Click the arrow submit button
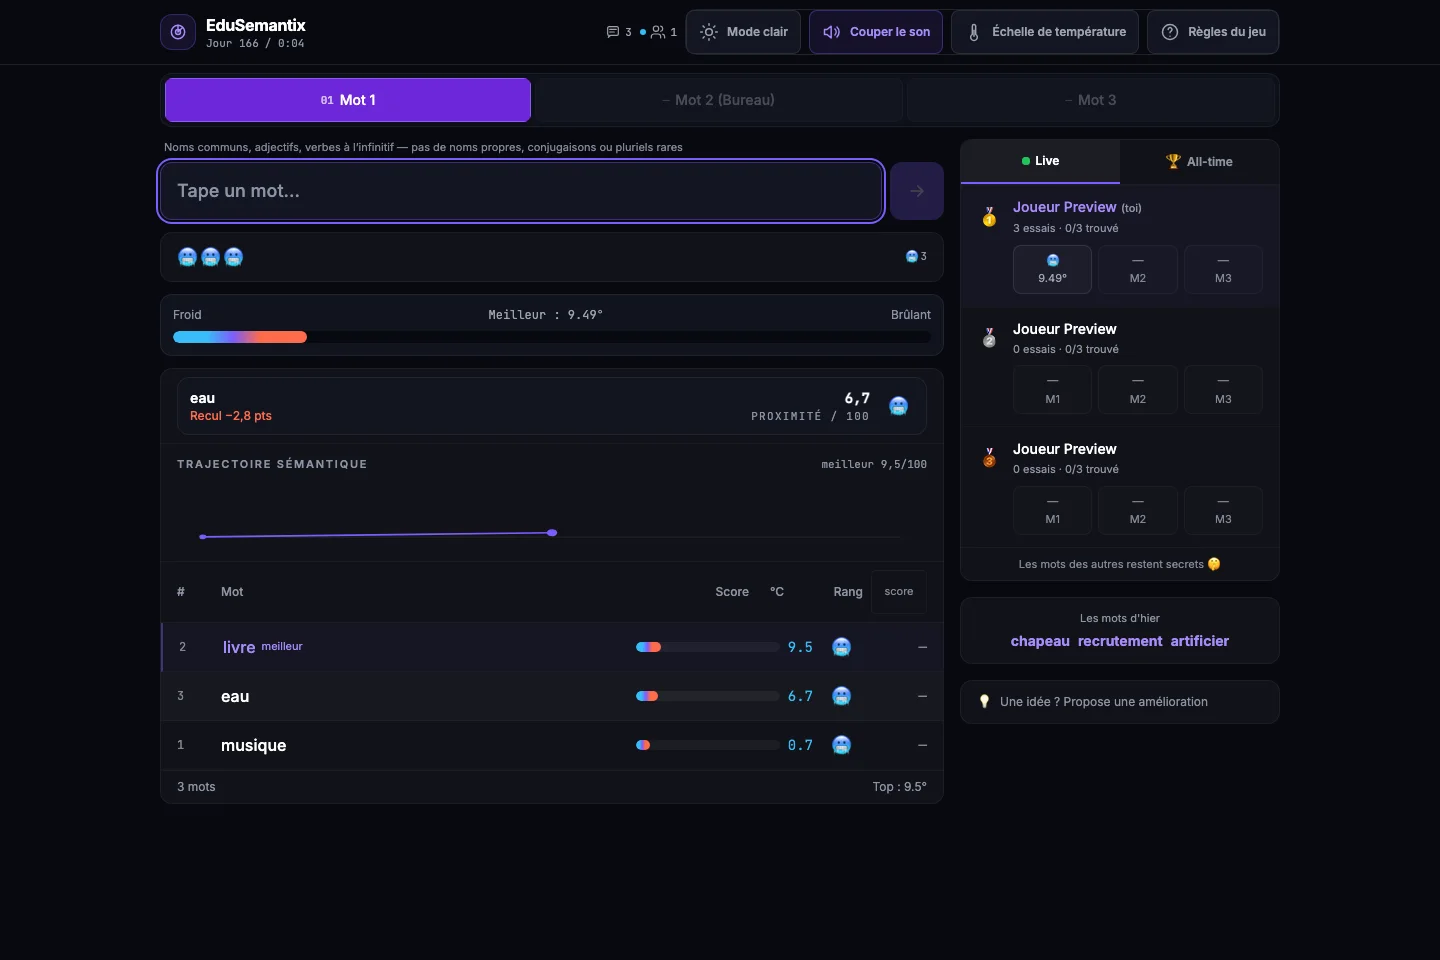 917,191
